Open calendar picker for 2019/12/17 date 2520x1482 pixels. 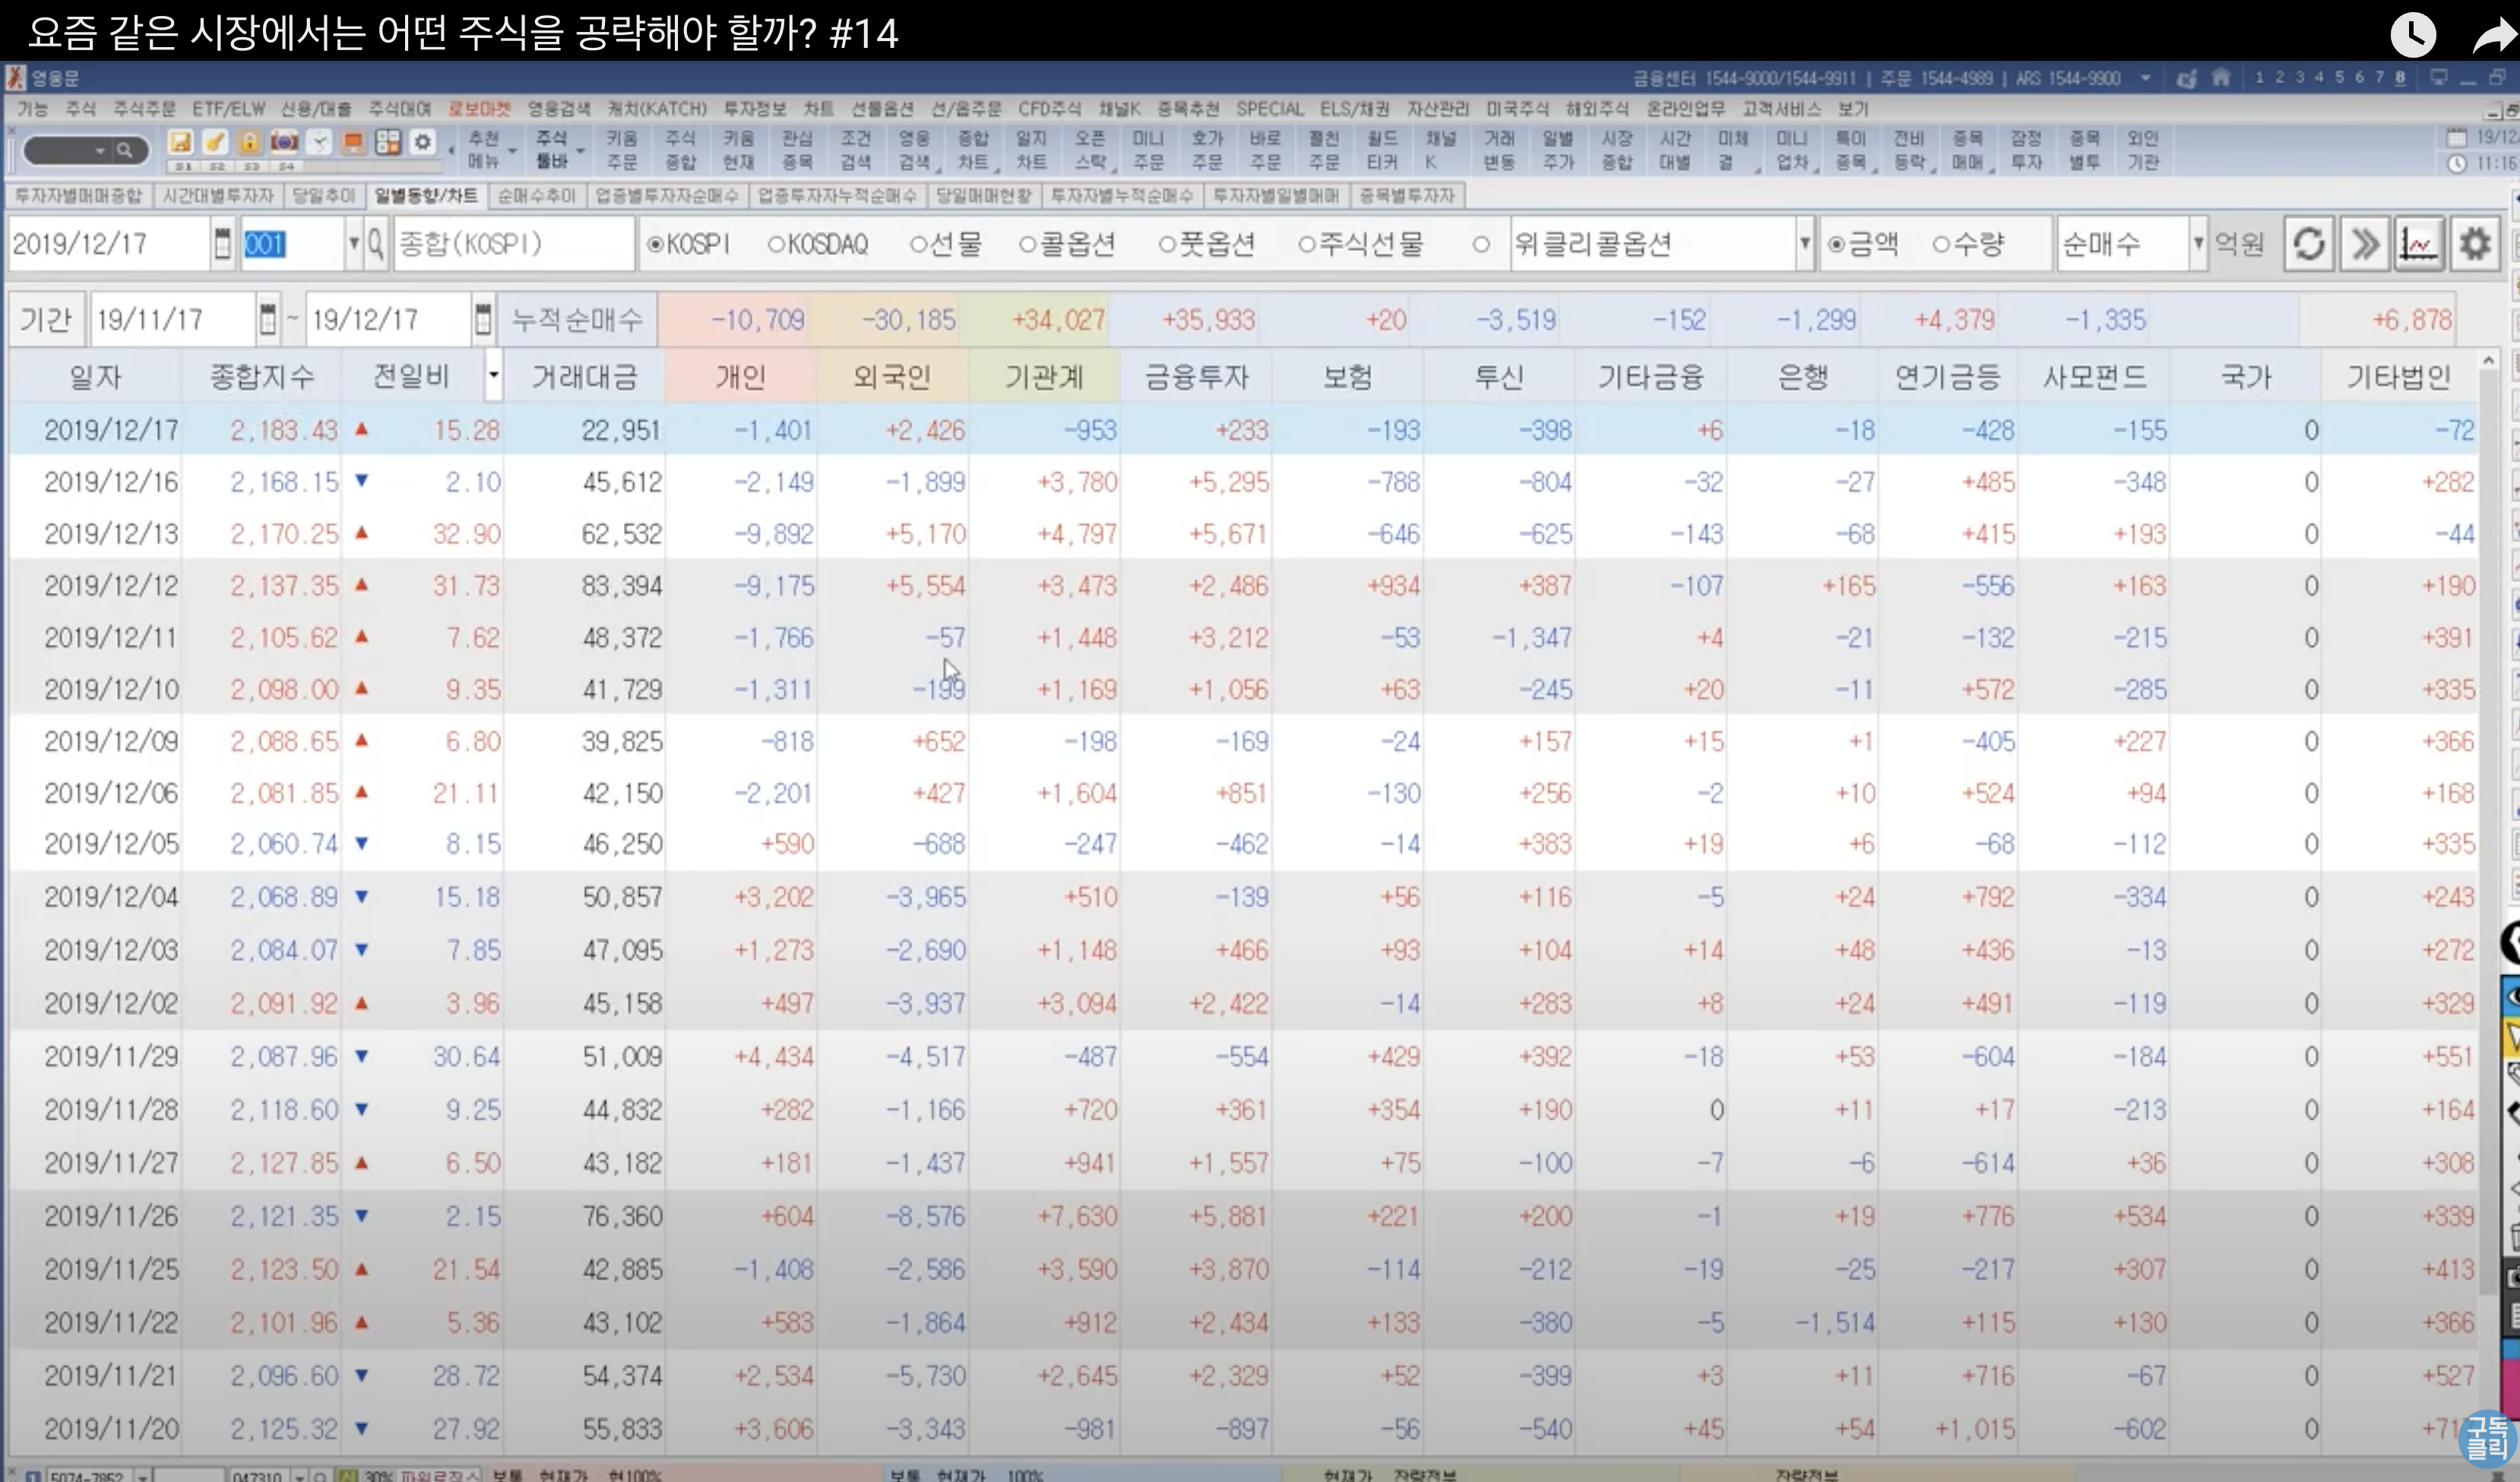click(222, 244)
